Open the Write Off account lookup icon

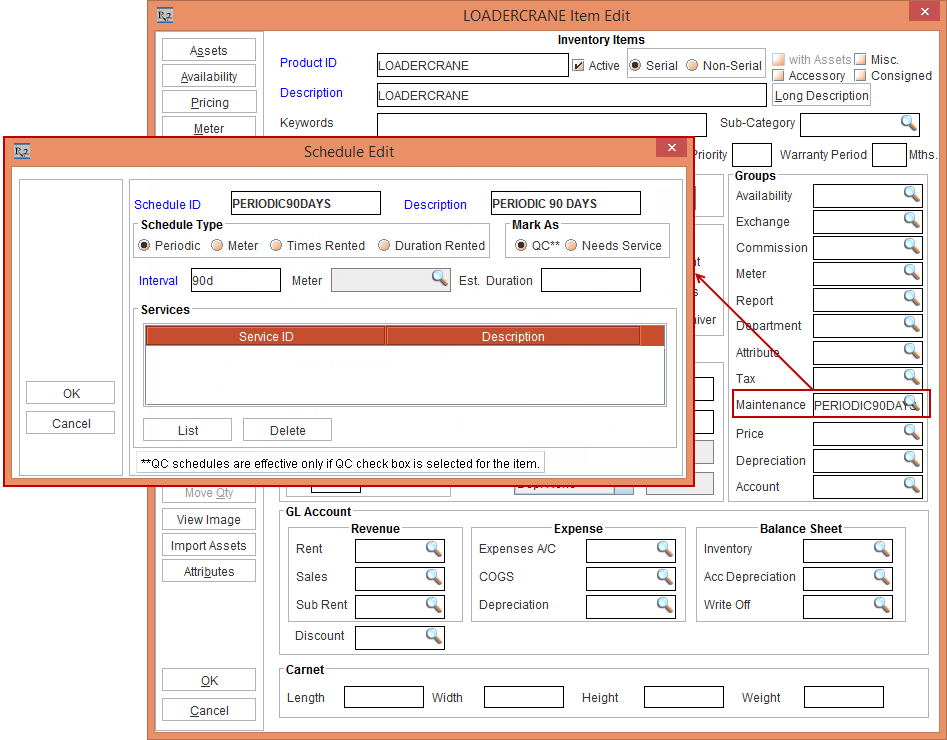coord(881,605)
